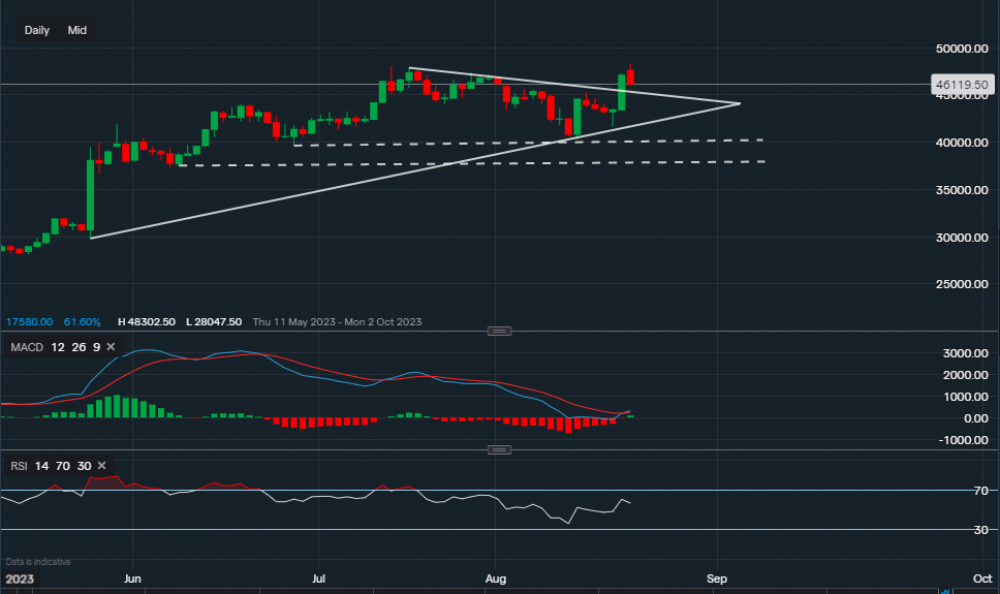Click the RSI period value 14

pos(42,465)
